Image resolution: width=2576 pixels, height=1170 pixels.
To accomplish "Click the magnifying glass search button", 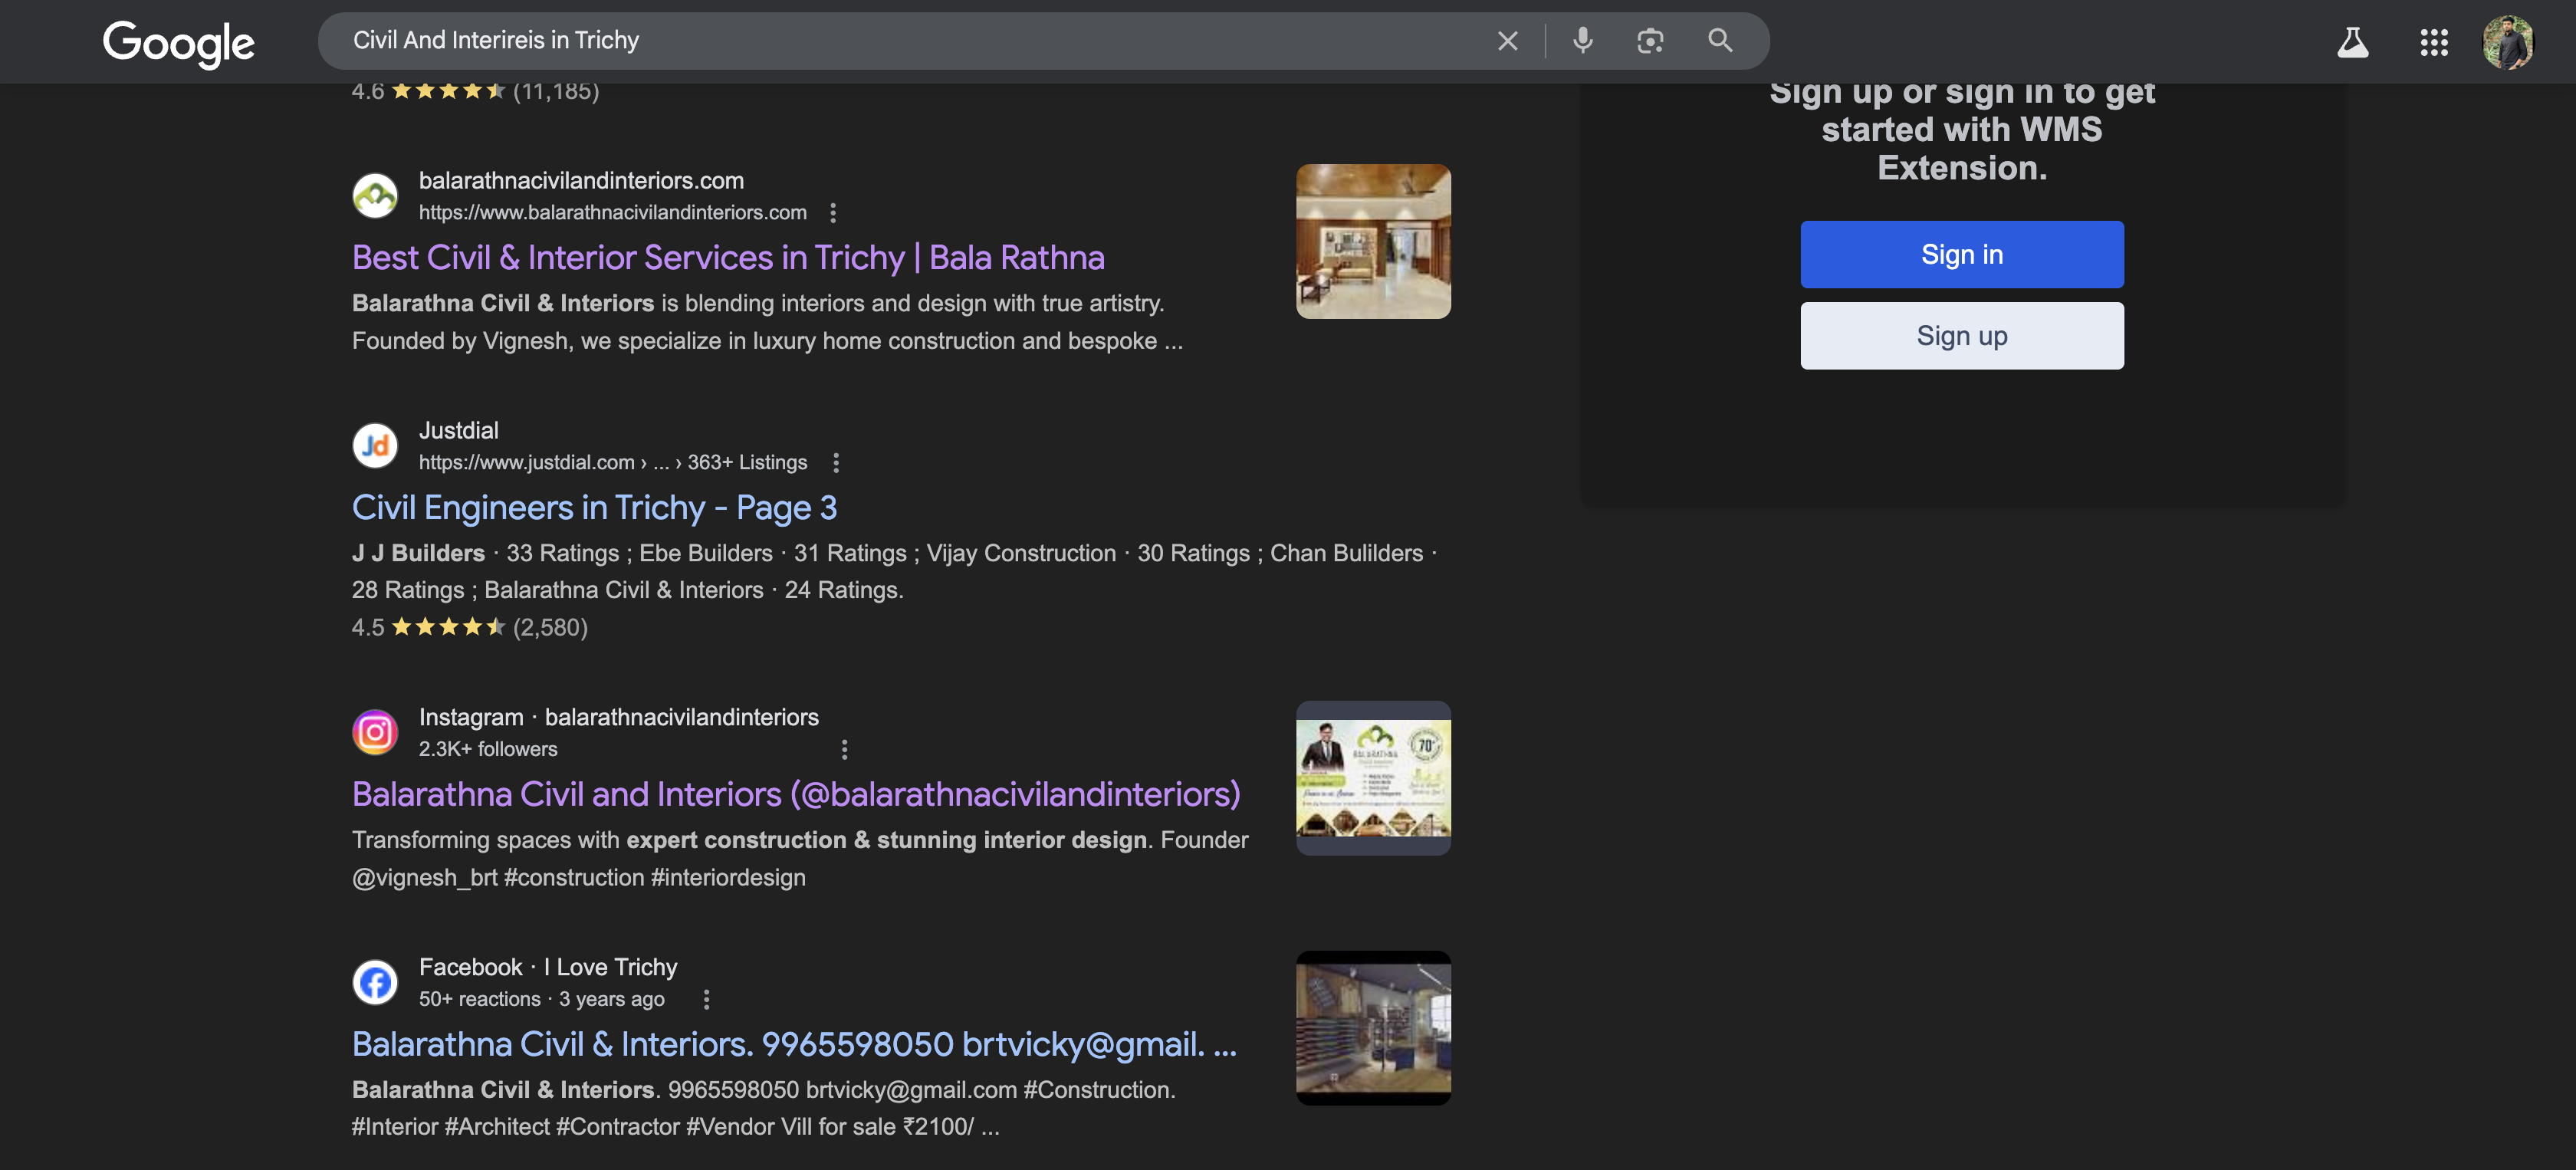I will (1719, 41).
